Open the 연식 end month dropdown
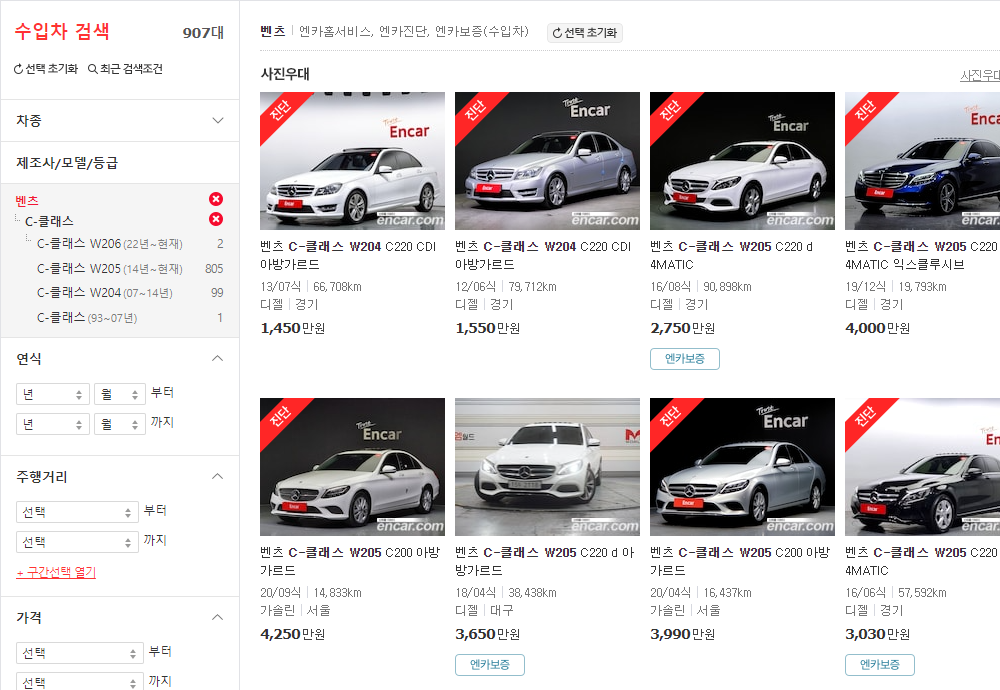 click(120, 424)
